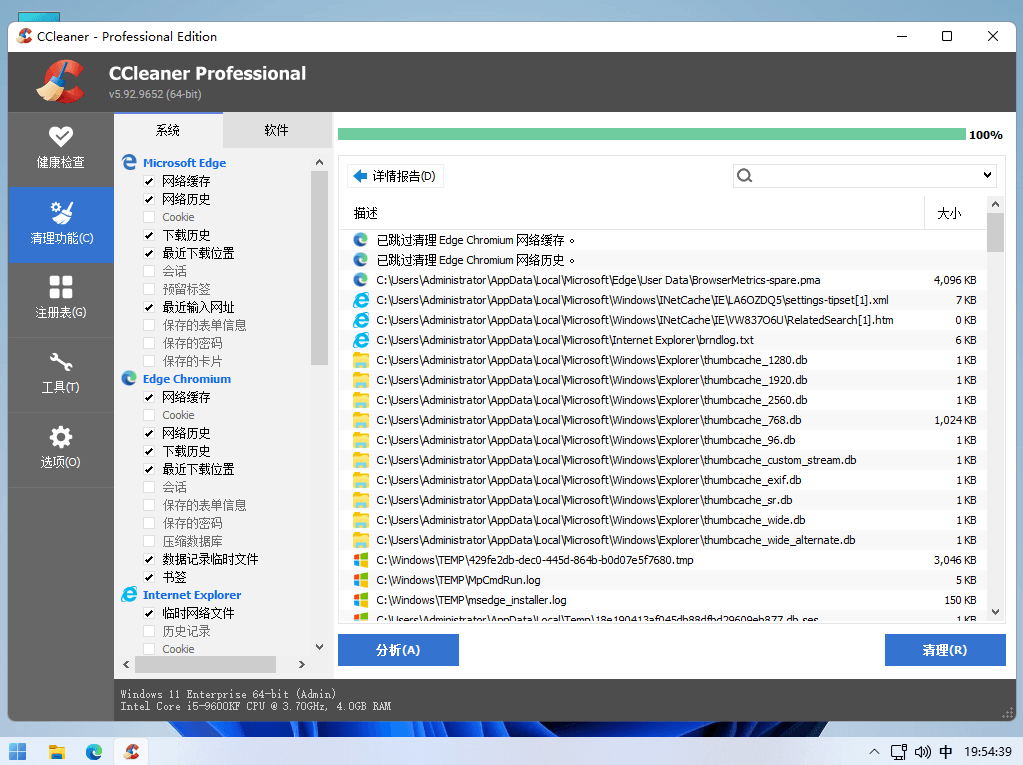
Task: Launch Microsoft Edge from the taskbar
Action: (94, 751)
